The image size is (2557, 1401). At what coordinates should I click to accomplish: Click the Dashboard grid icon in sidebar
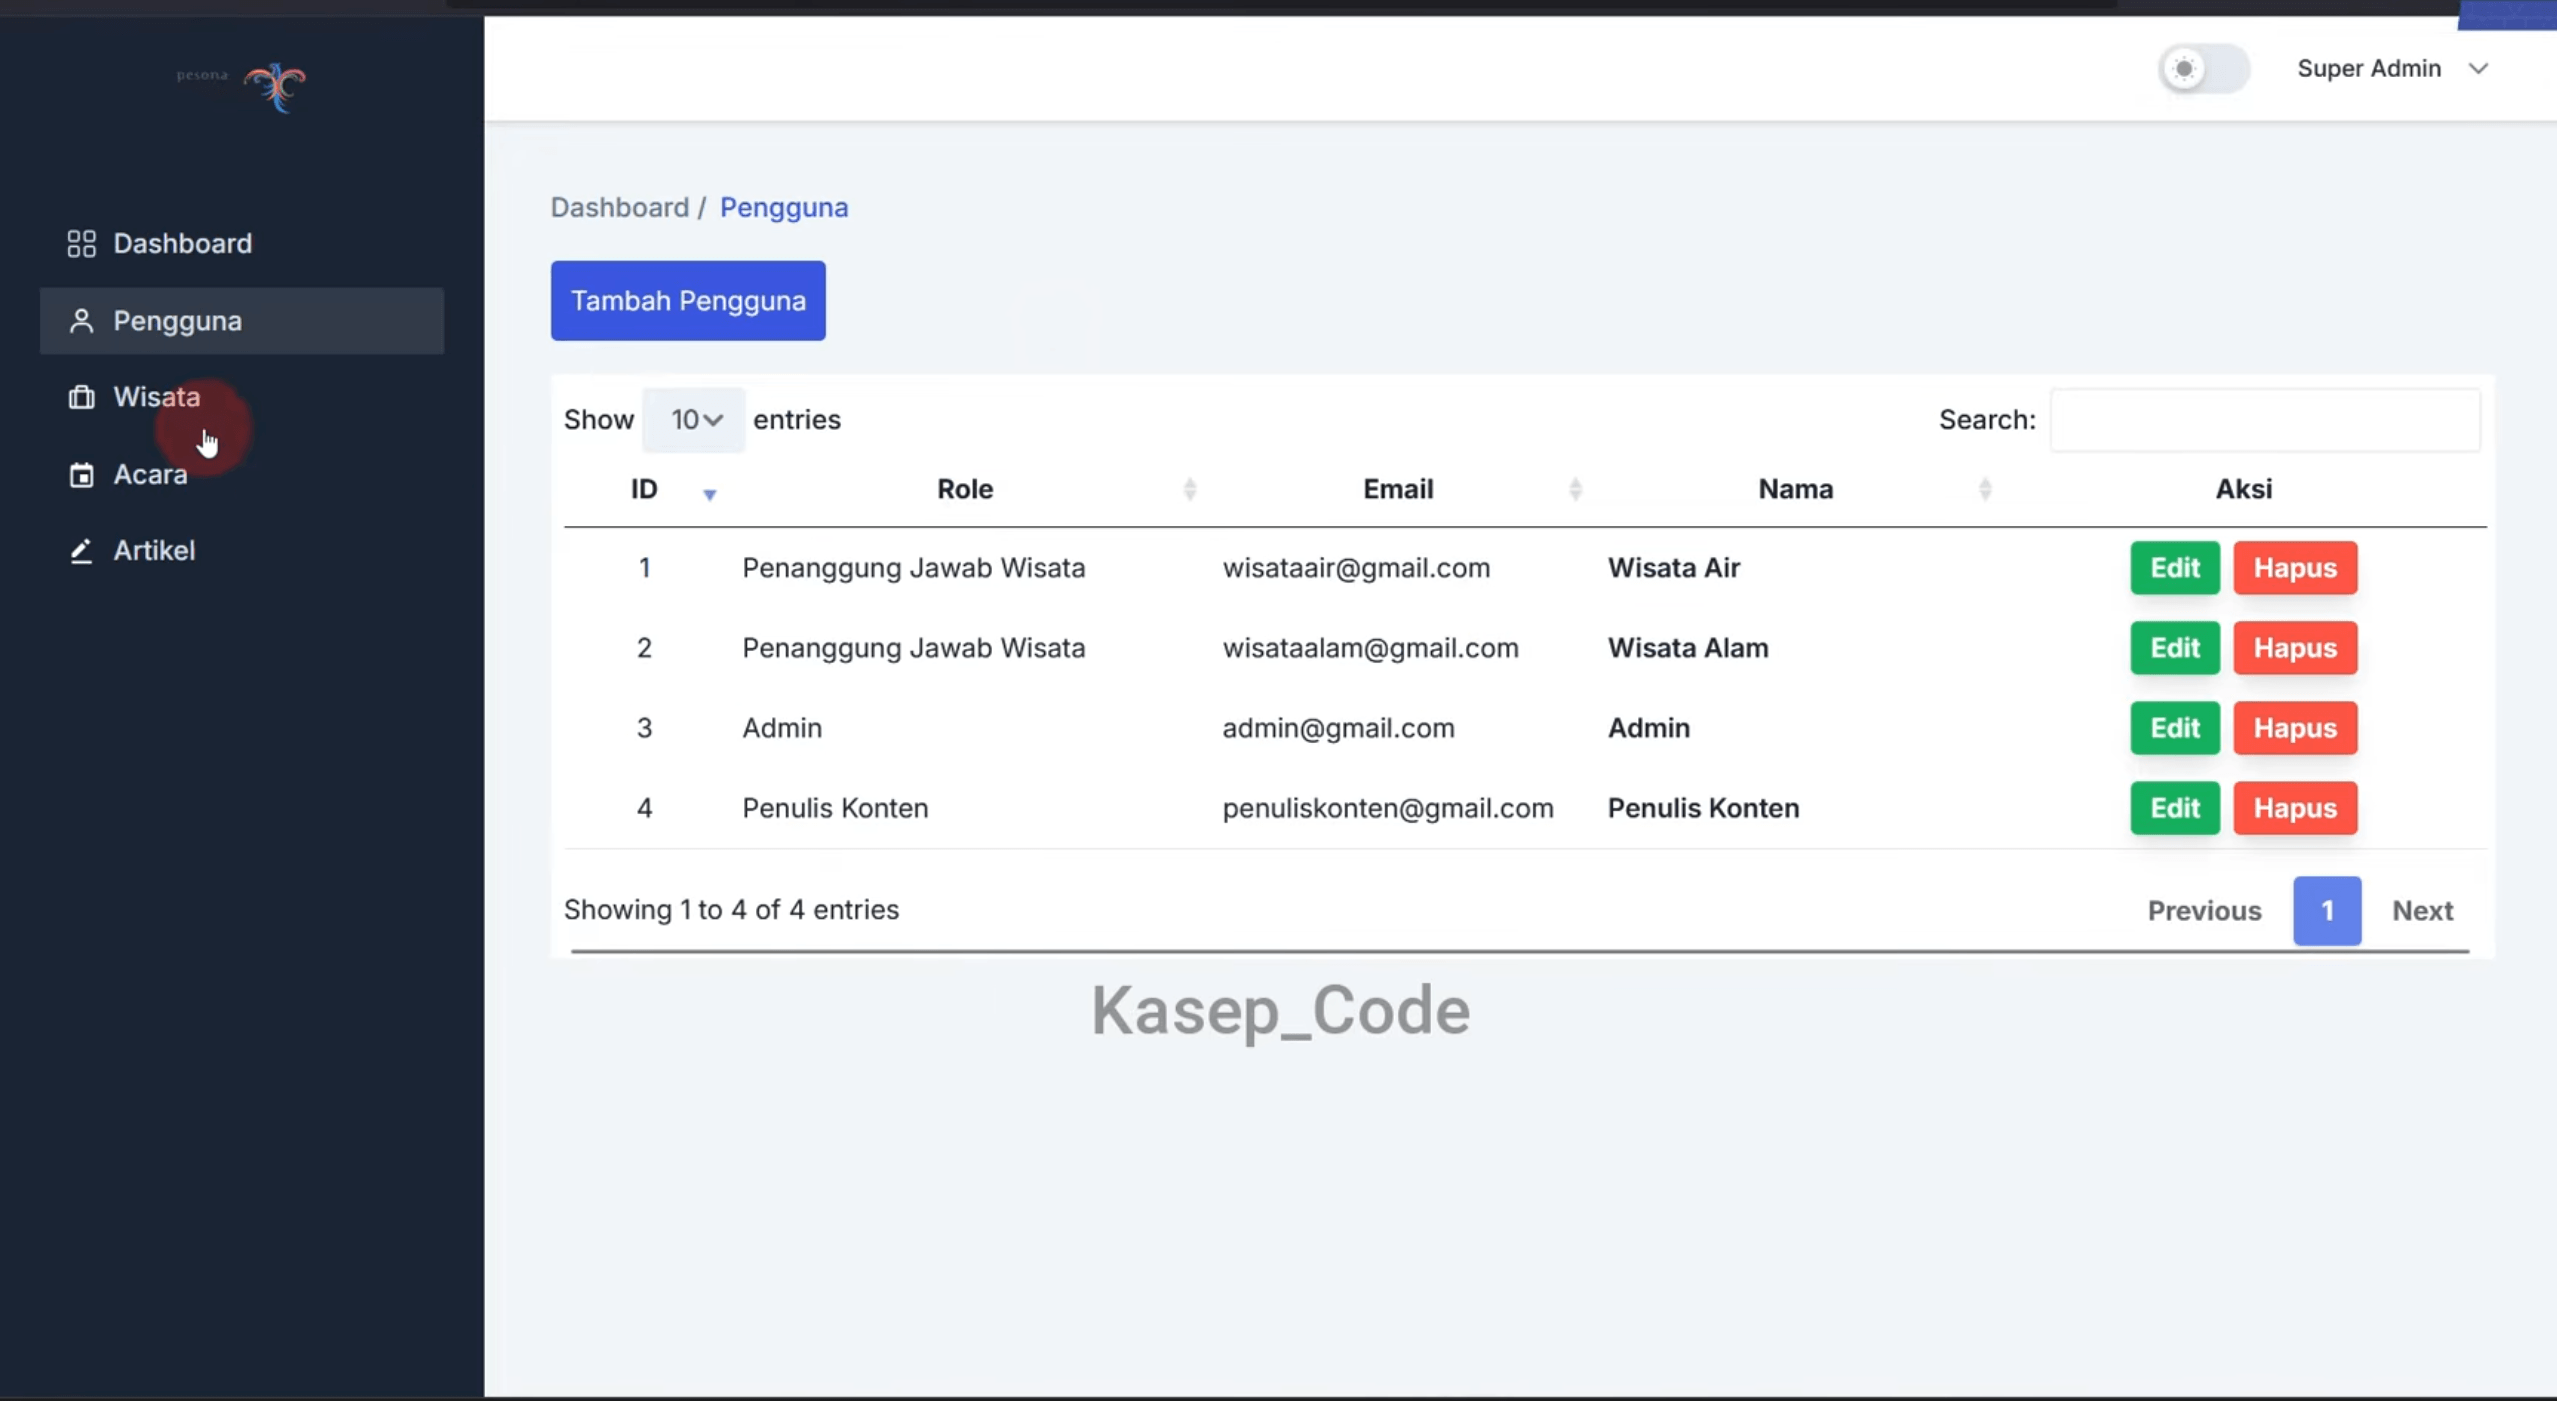pos(81,243)
